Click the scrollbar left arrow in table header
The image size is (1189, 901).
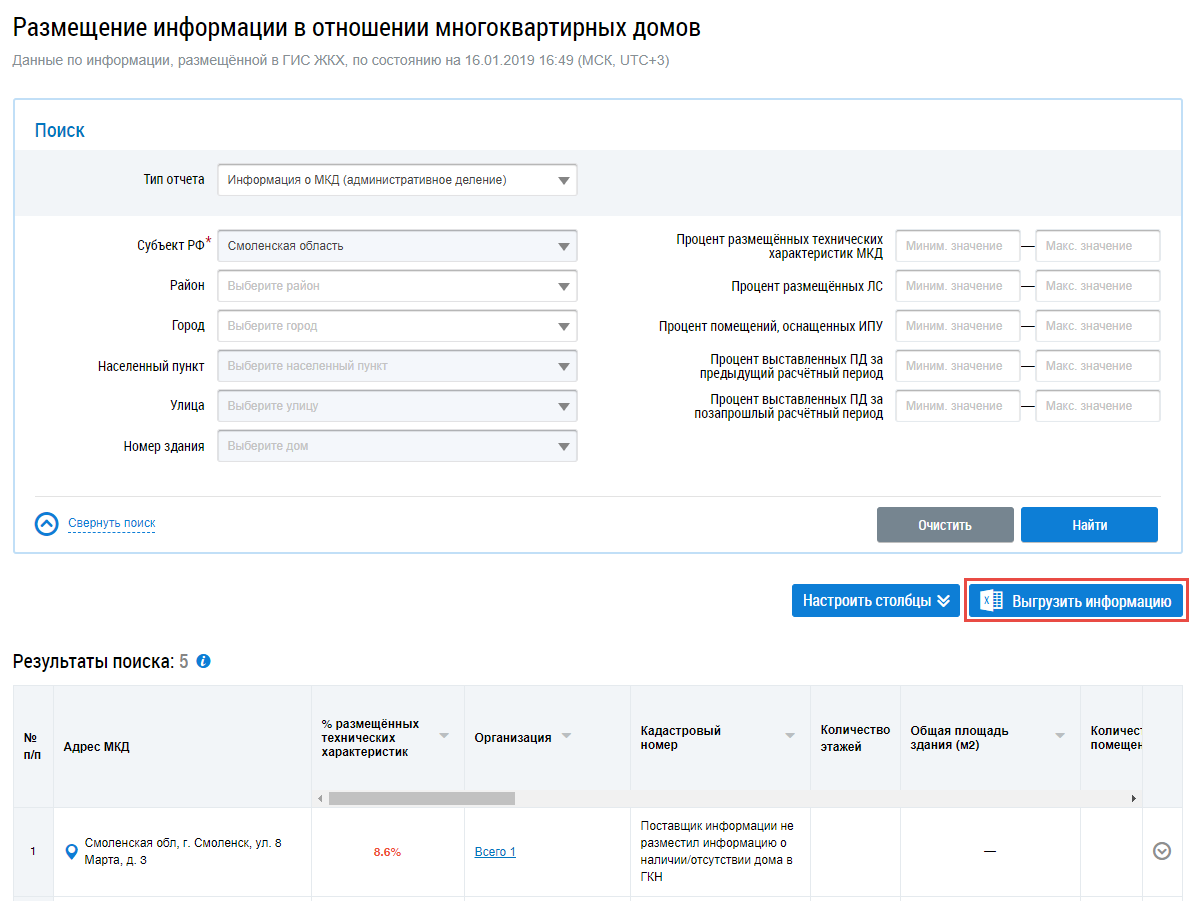pos(320,799)
